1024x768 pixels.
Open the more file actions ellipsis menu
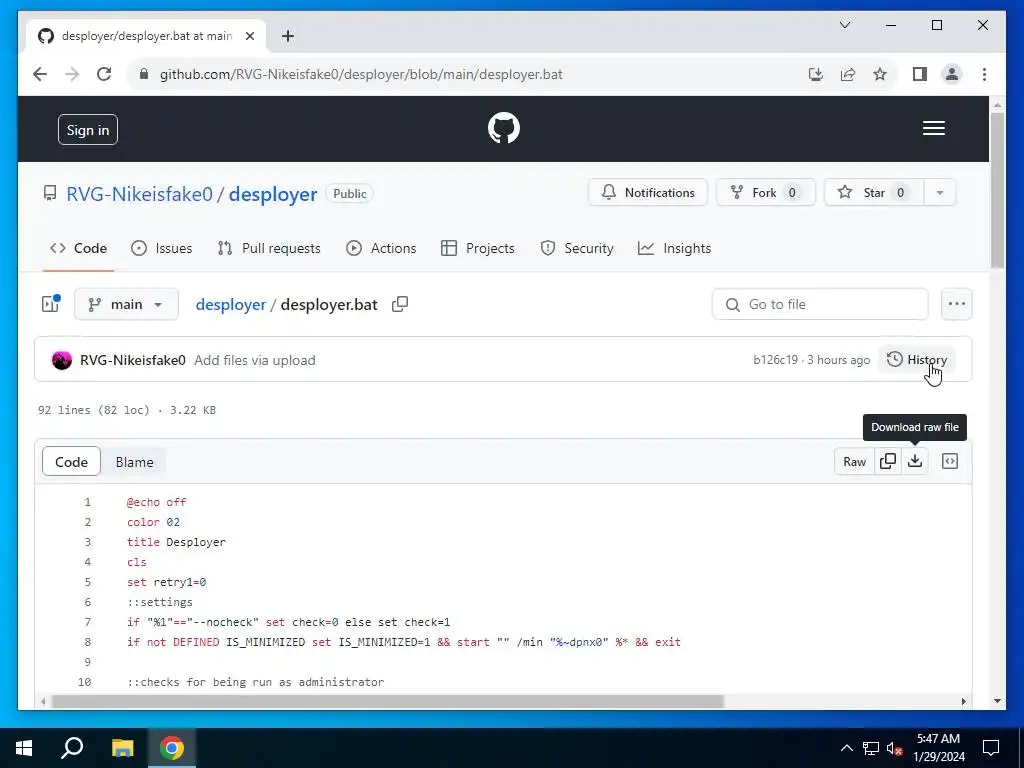click(957, 304)
